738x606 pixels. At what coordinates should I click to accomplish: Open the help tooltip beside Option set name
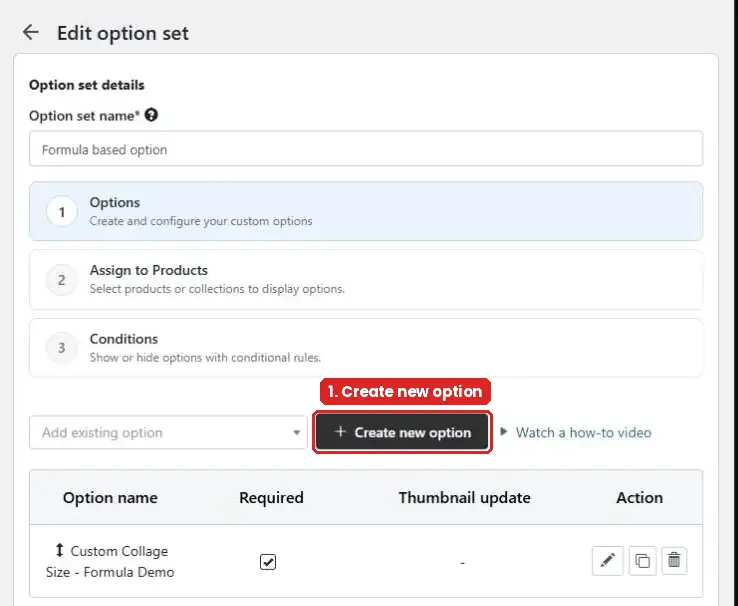(x=151, y=115)
